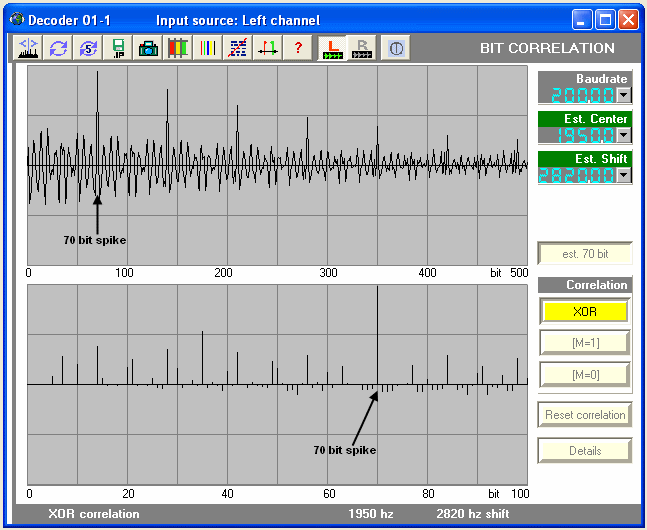Enable XOR correlation mode

coord(585,311)
